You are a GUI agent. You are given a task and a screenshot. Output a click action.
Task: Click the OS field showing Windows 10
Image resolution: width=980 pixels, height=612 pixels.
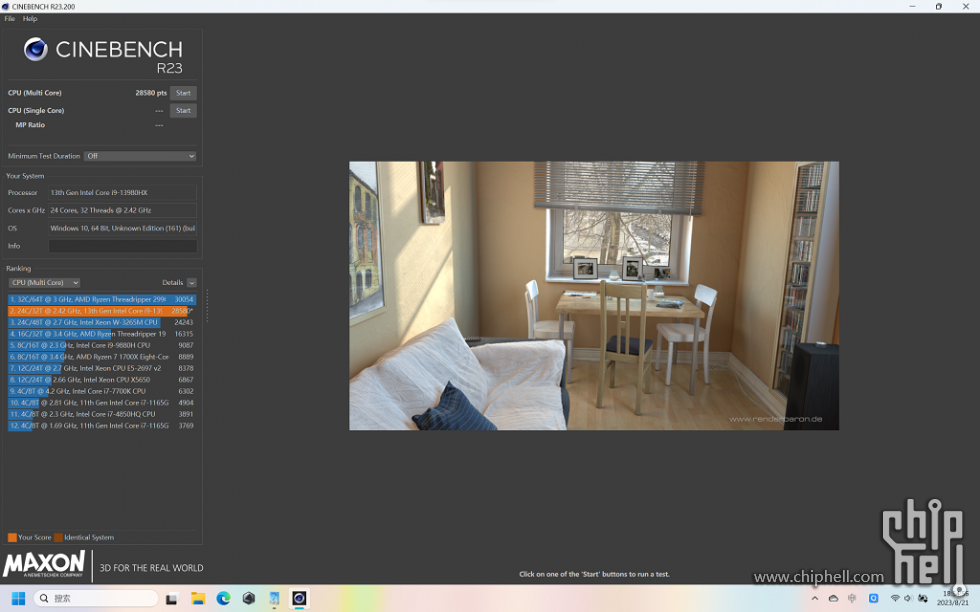[122, 228]
